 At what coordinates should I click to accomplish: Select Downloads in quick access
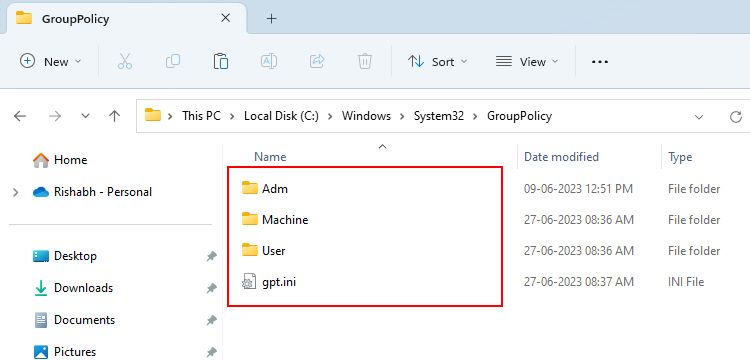74,288
